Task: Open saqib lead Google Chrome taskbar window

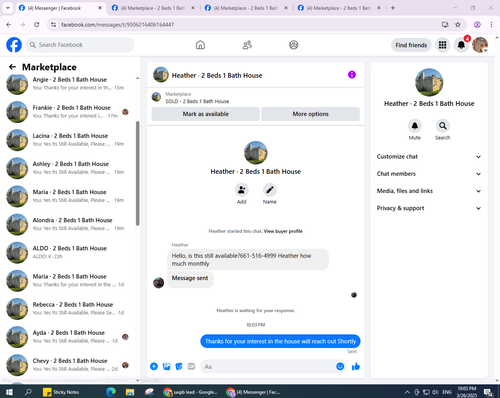Action: [190, 392]
